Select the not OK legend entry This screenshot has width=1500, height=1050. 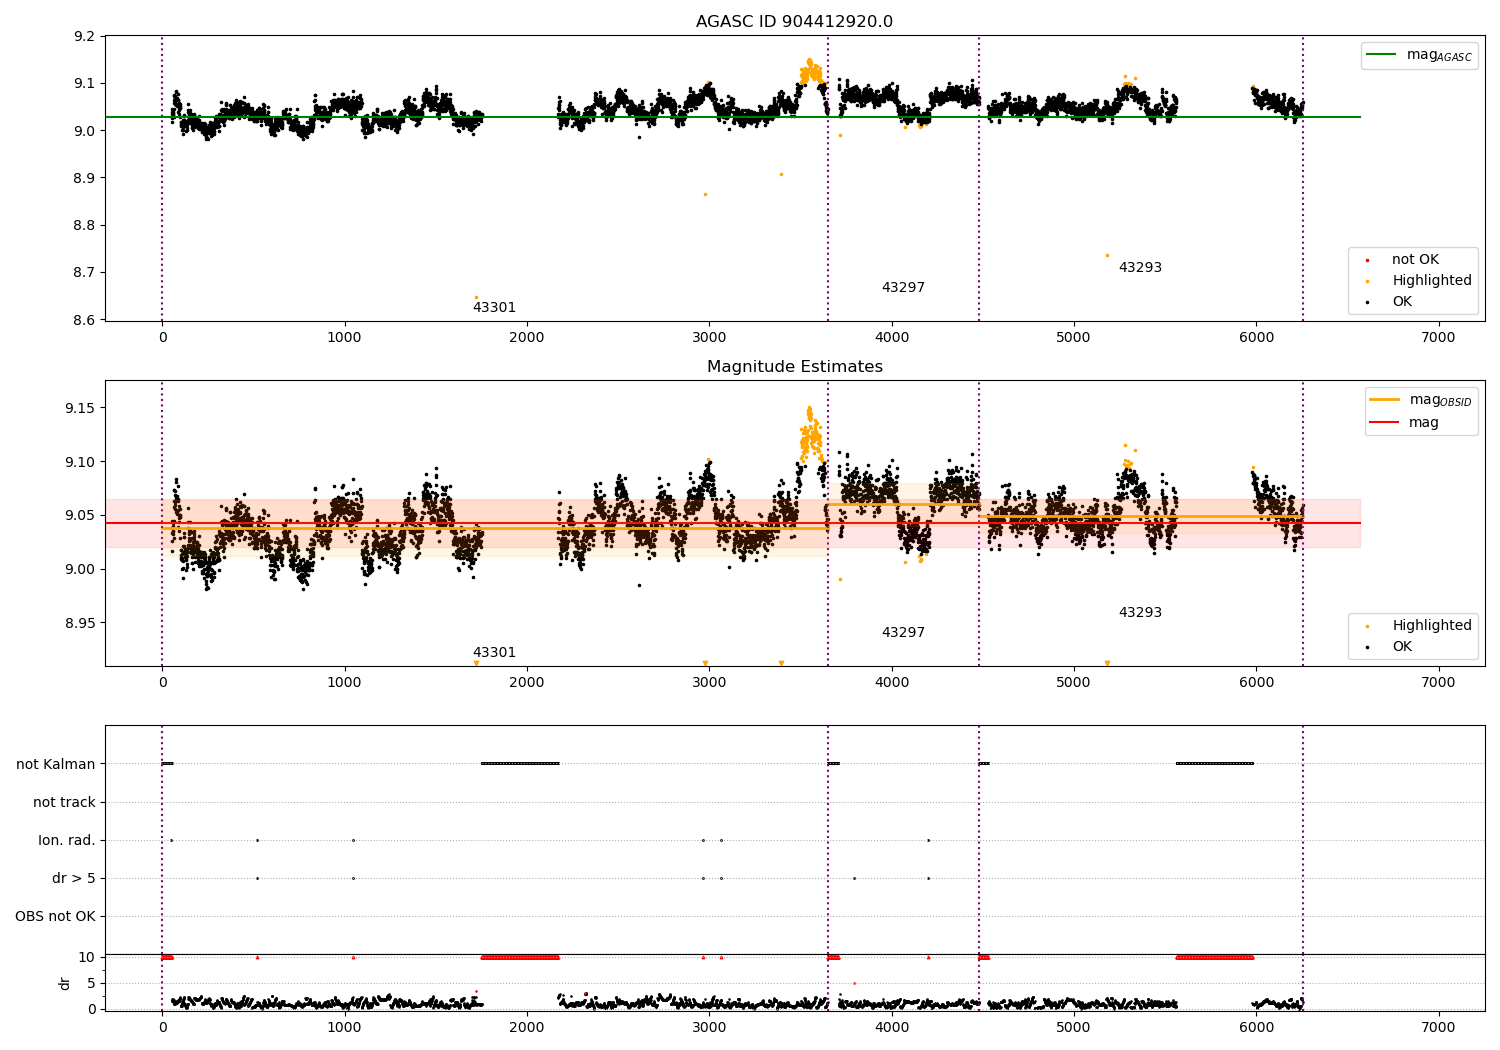(x=1415, y=260)
